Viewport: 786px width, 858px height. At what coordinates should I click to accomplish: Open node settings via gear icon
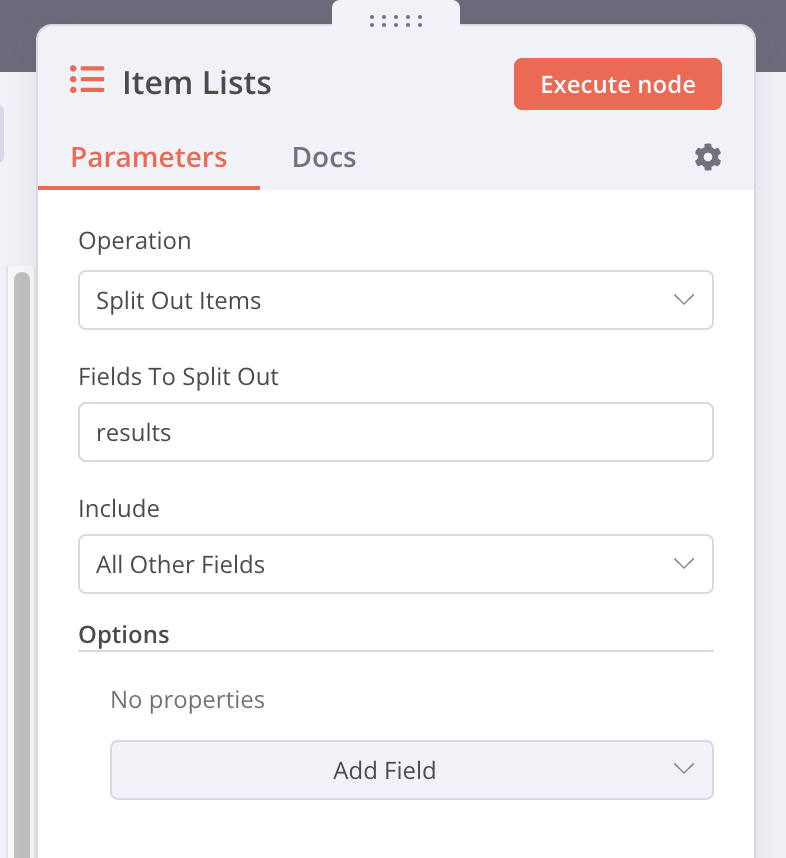tap(708, 157)
